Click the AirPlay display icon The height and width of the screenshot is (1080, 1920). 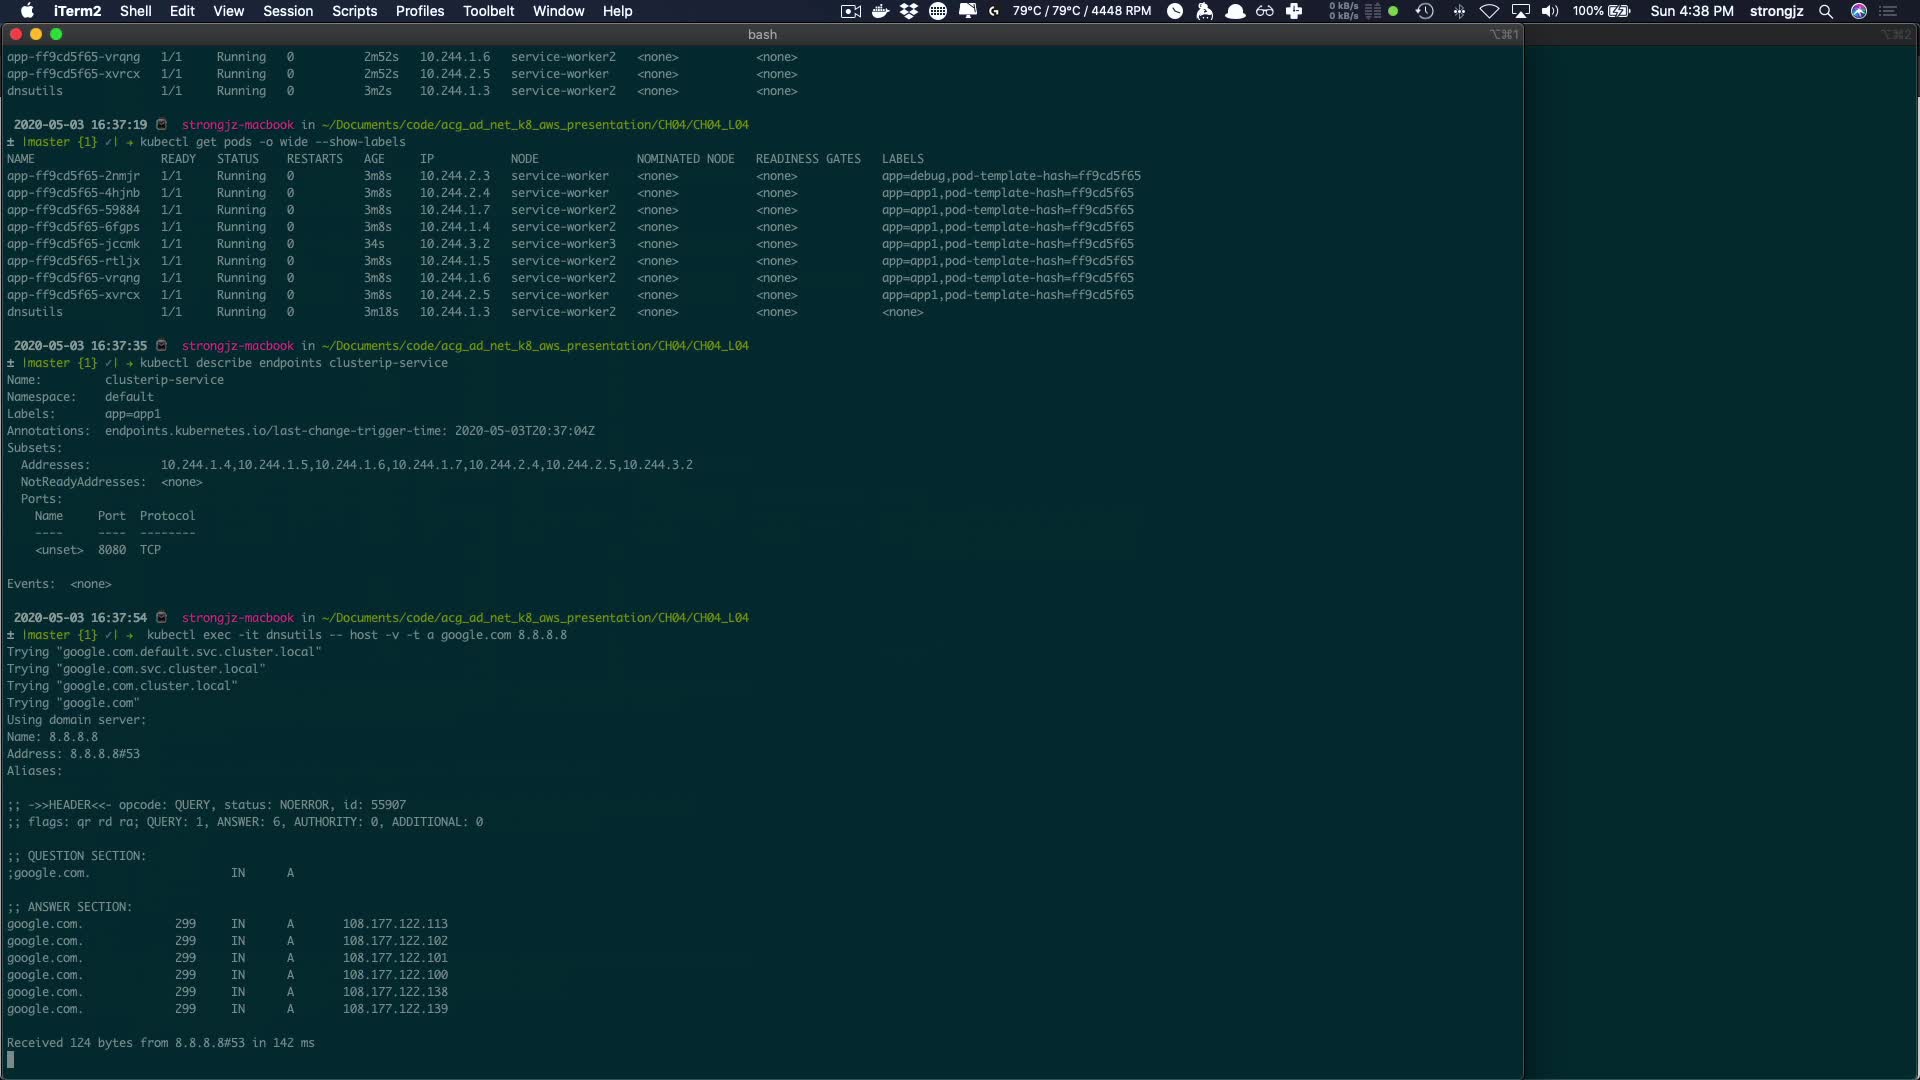[1520, 11]
